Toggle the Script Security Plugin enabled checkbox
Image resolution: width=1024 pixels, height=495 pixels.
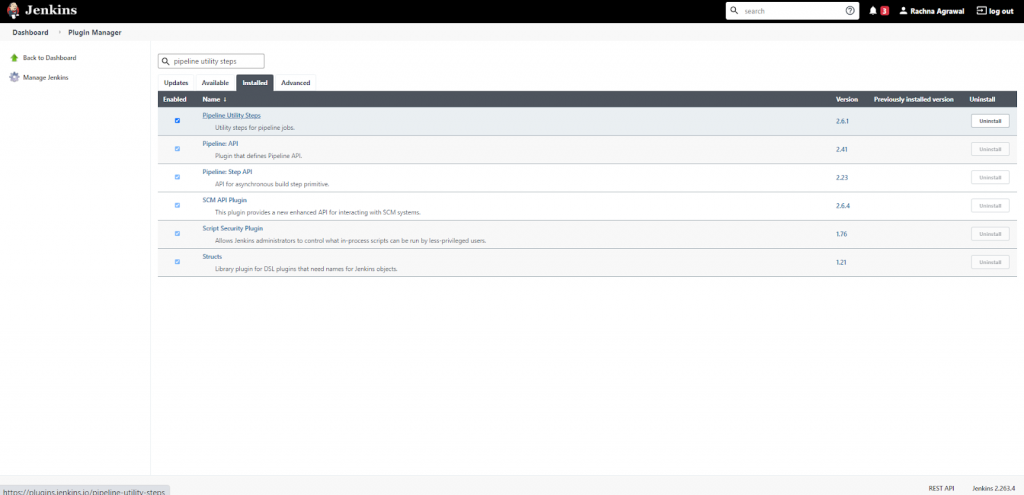177,233
